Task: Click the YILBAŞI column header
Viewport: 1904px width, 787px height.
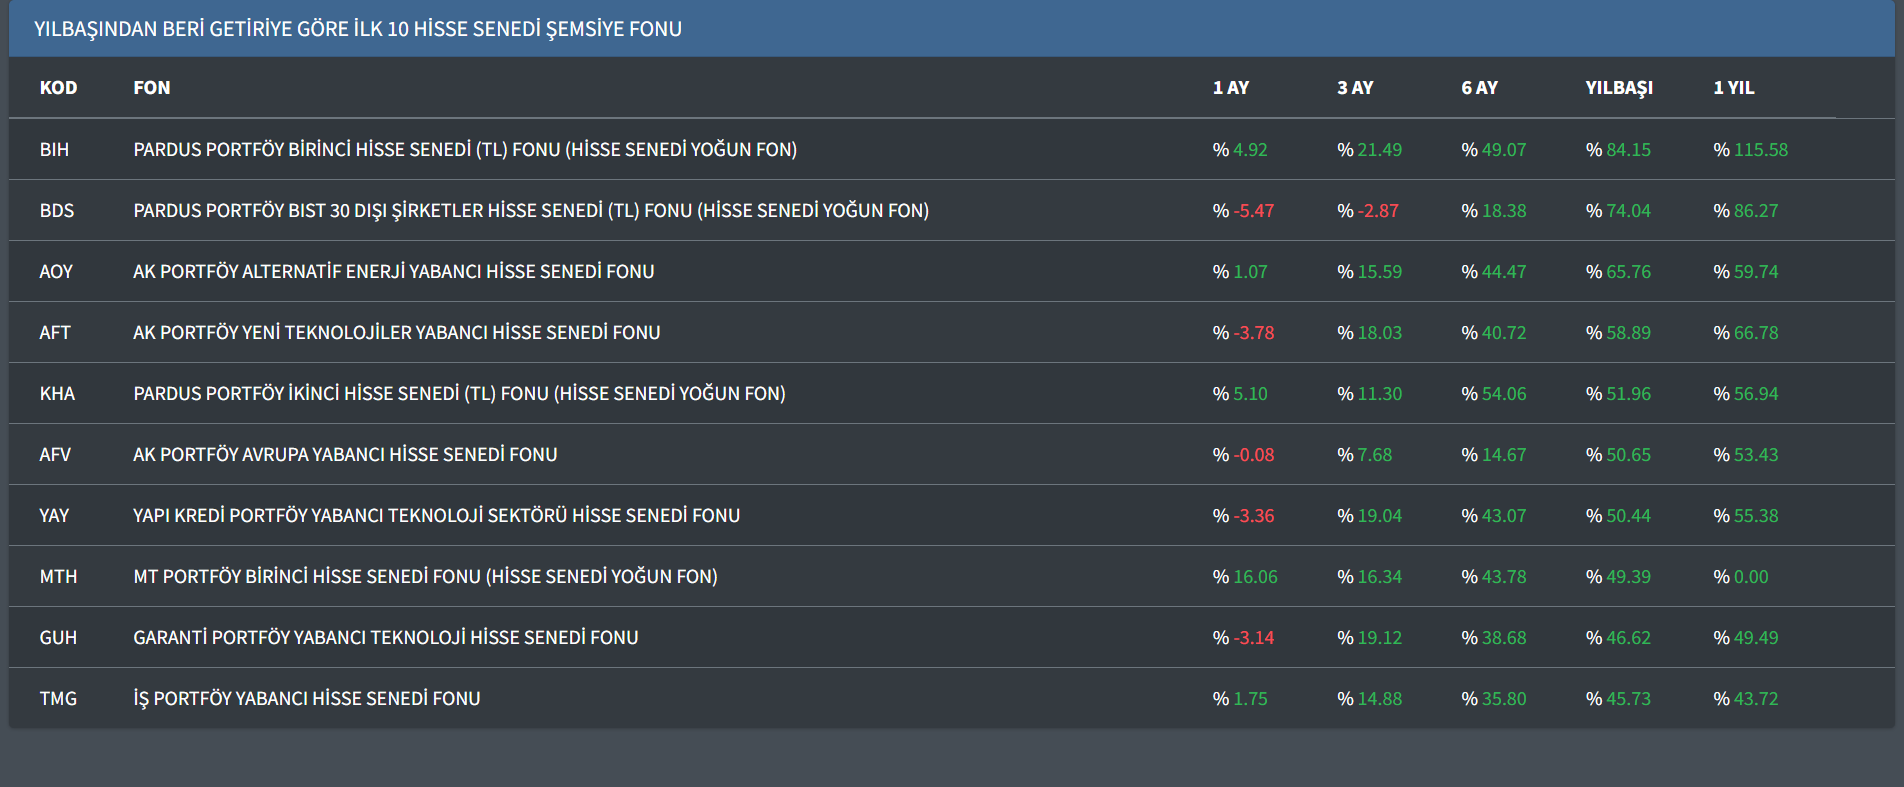Action: (x=1618, y=88)
